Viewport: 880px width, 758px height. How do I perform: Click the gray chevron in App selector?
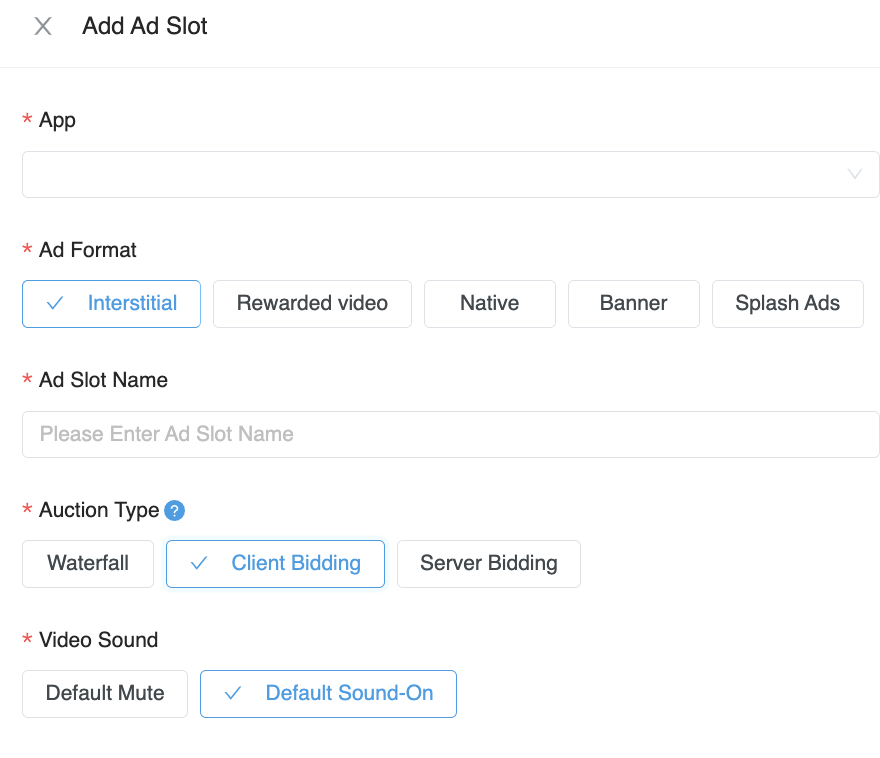tap(855, 174)
